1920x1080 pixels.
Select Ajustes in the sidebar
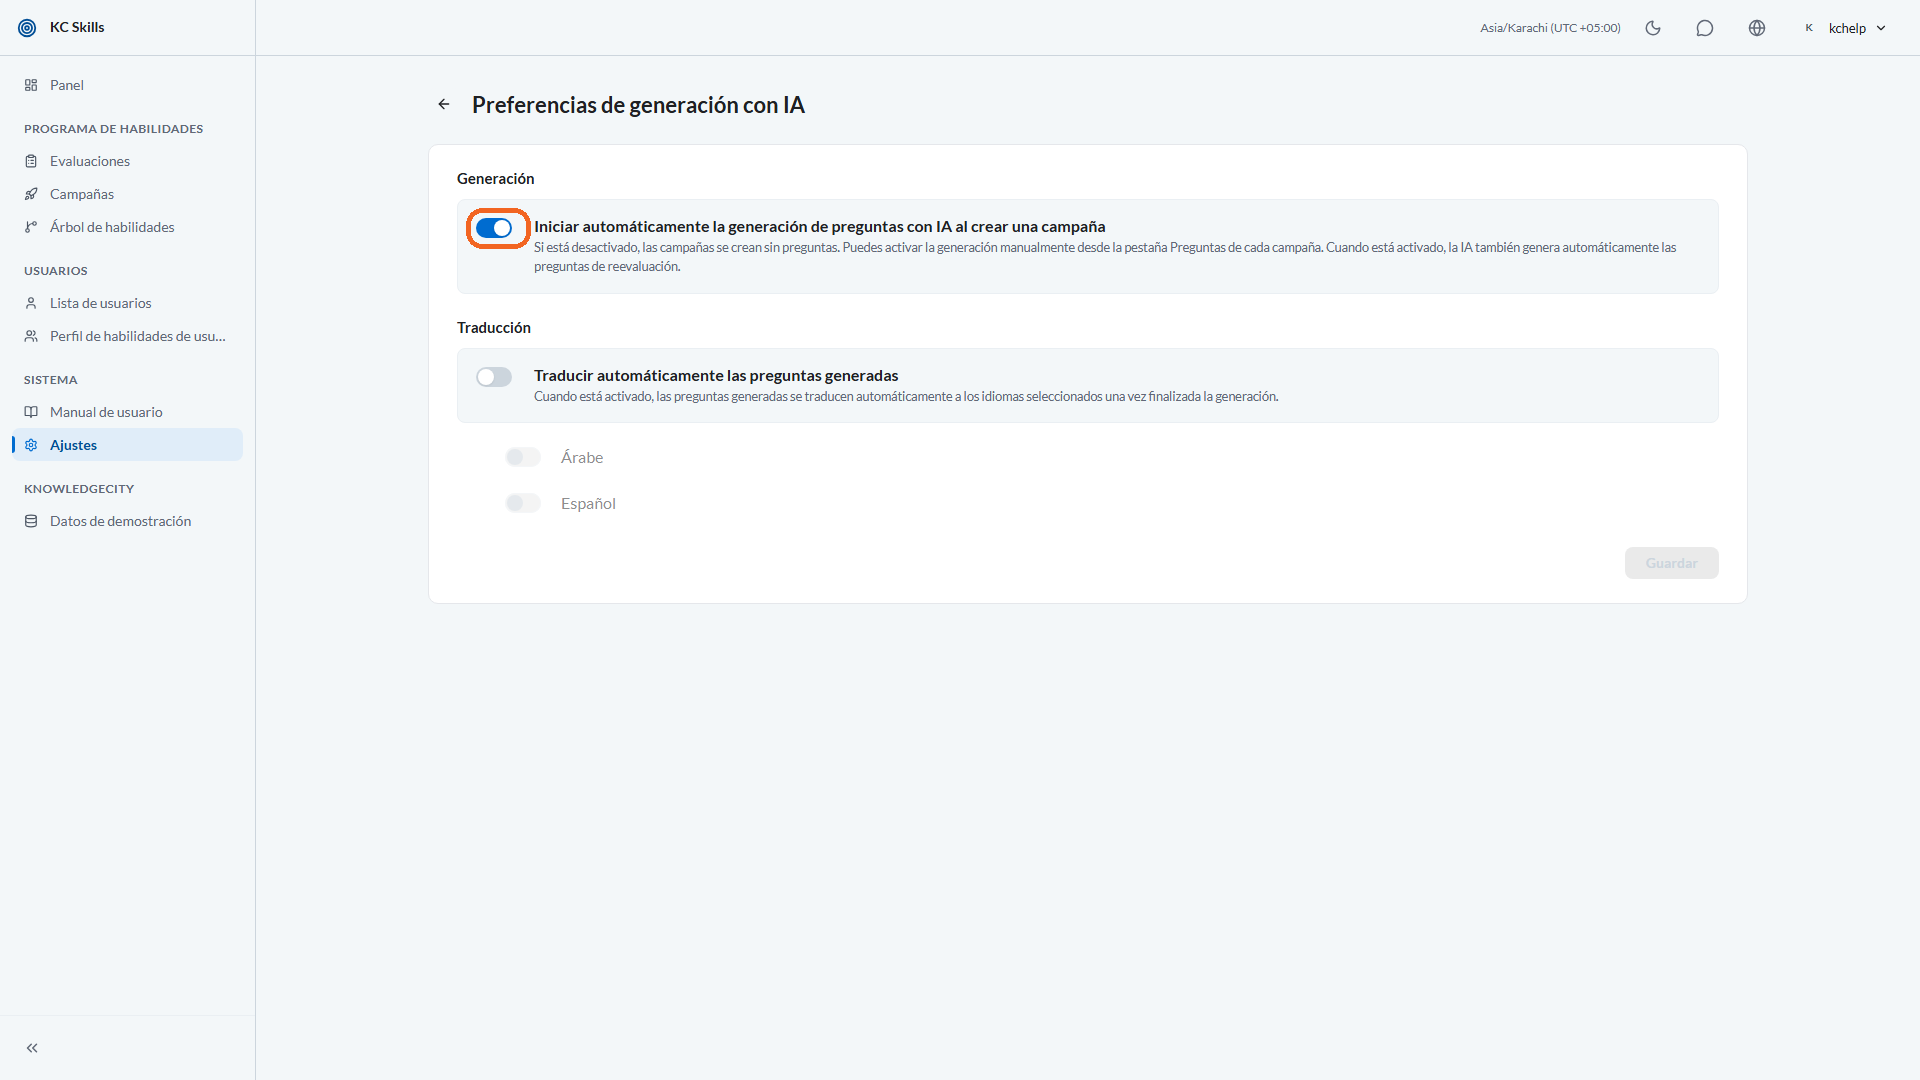127,445
